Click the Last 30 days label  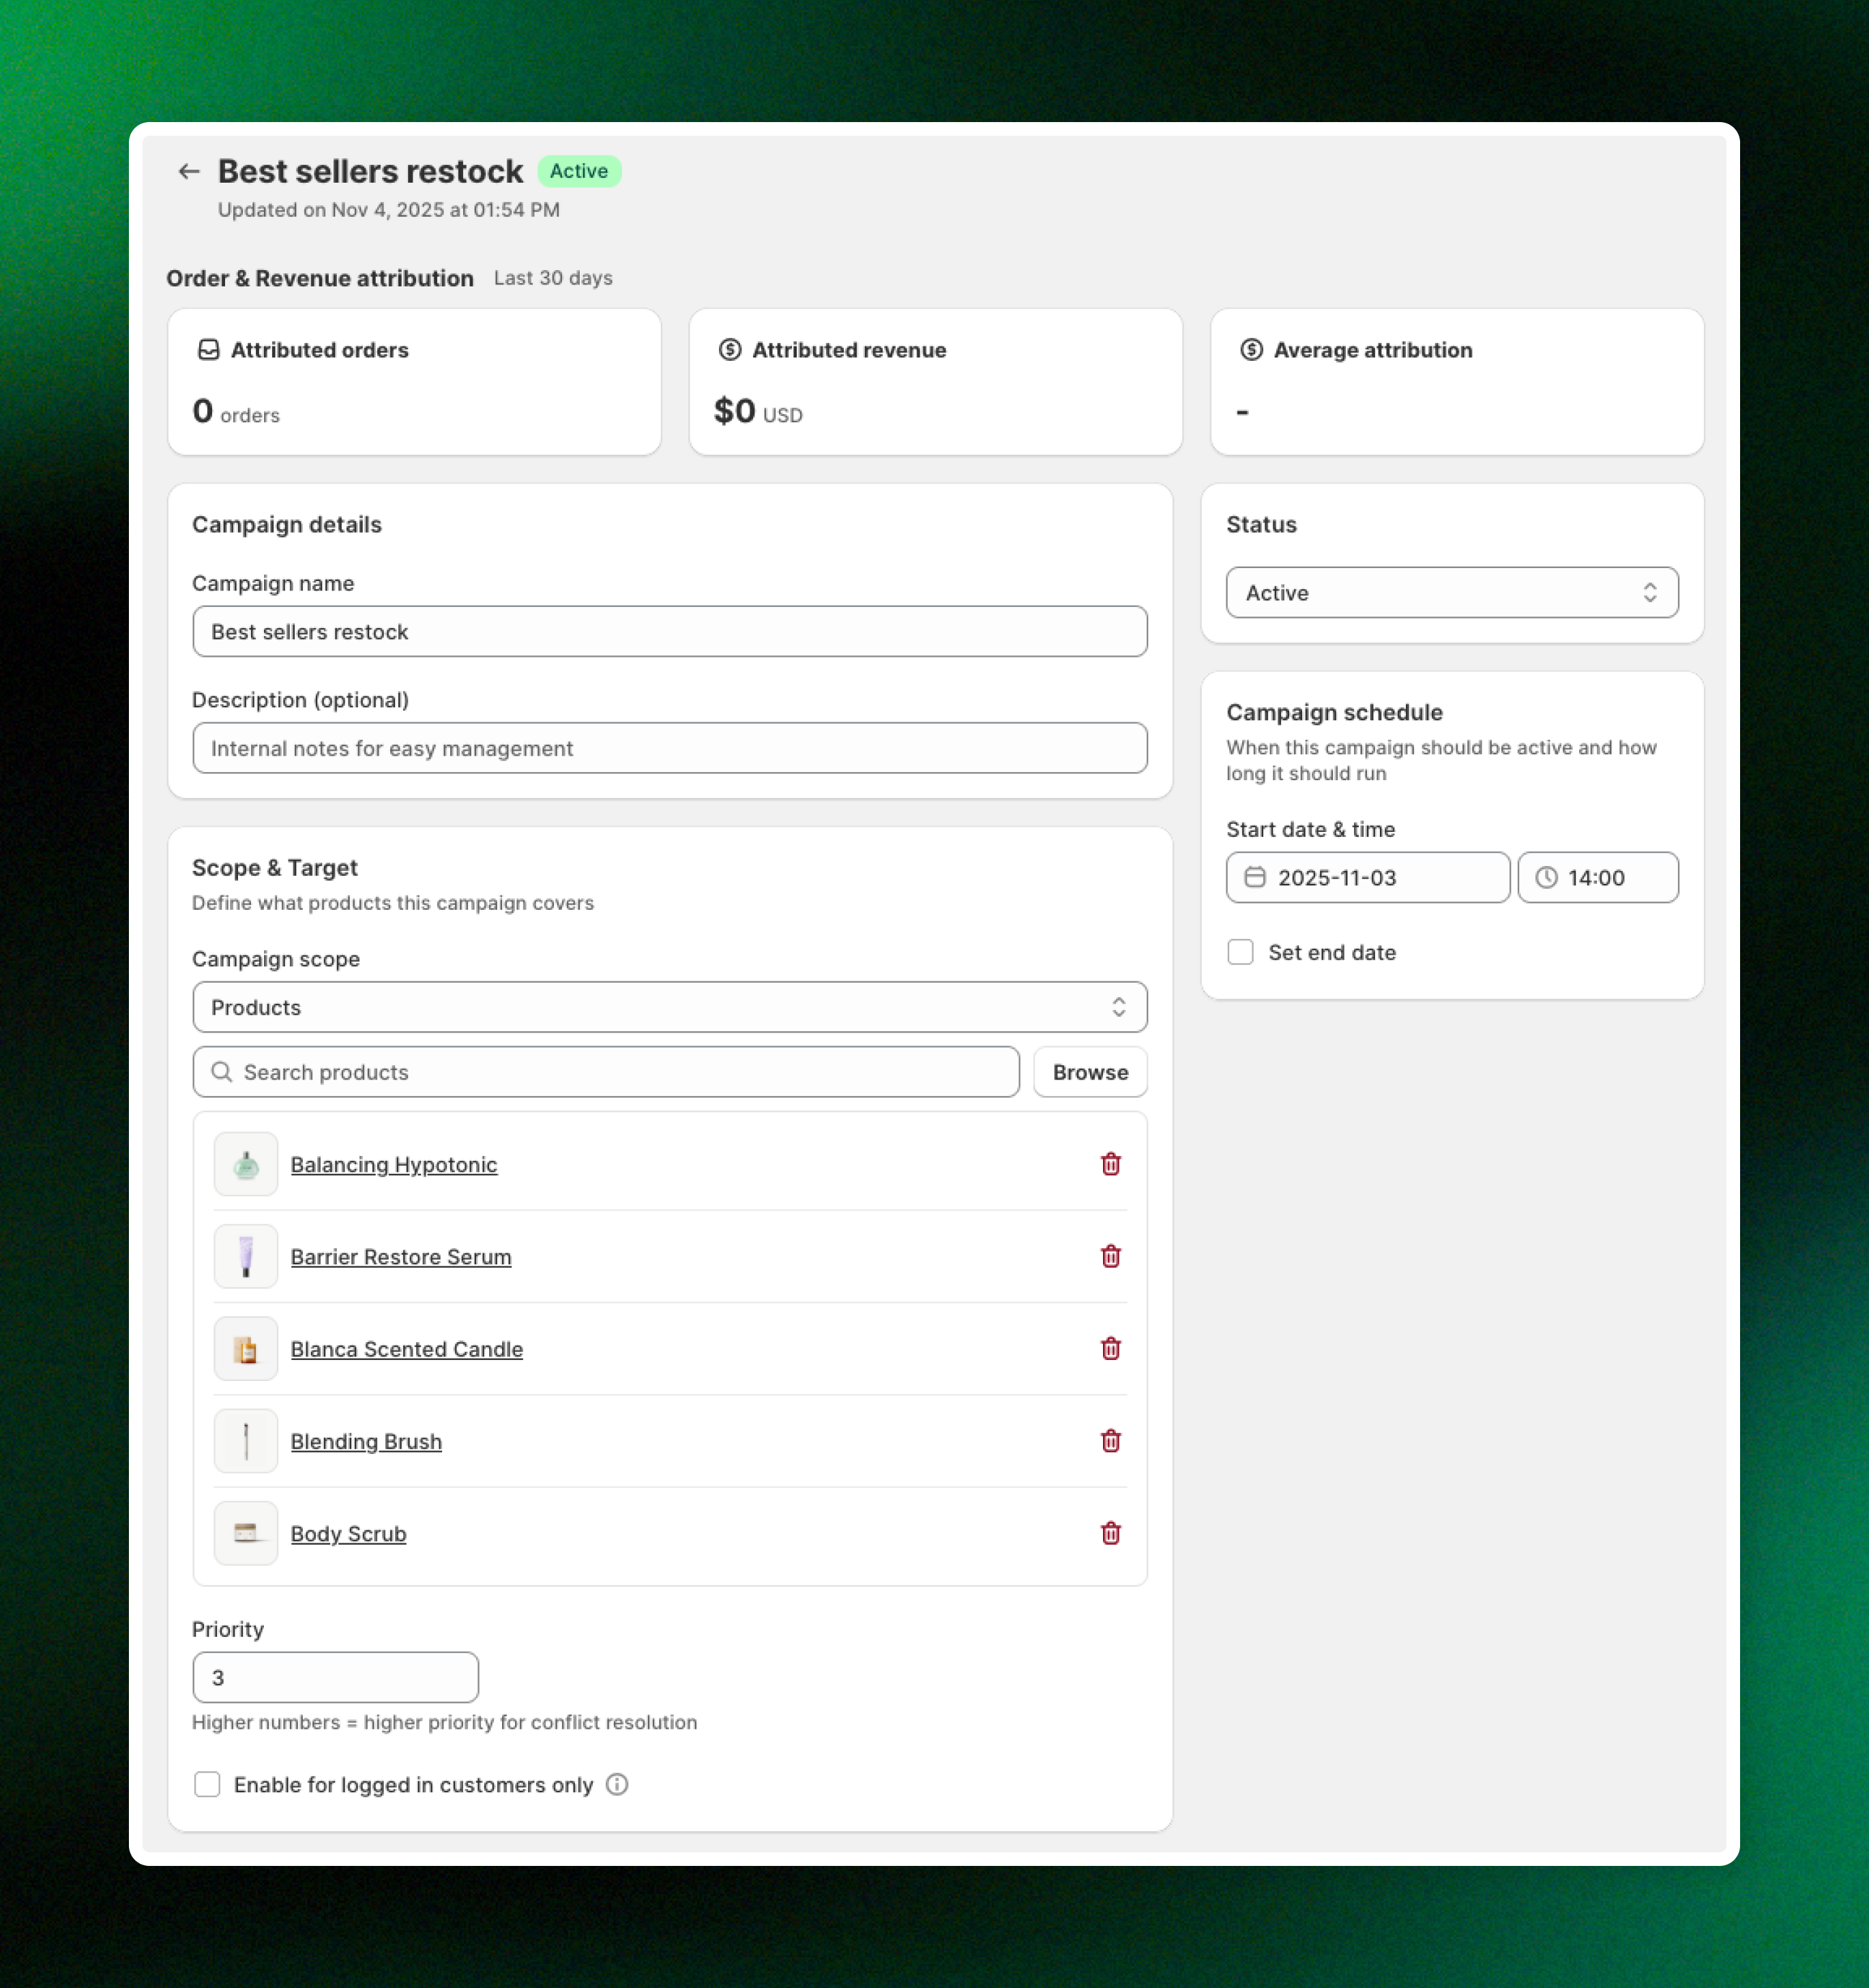(553, 278)
